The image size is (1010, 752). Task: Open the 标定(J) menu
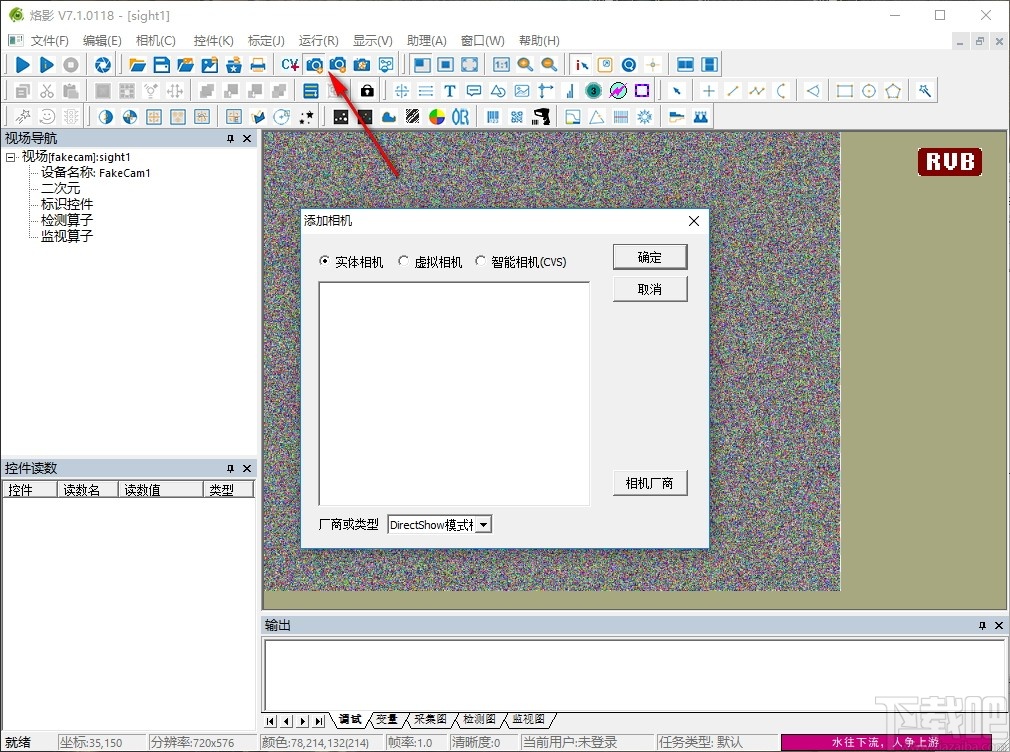click(266, 41)
